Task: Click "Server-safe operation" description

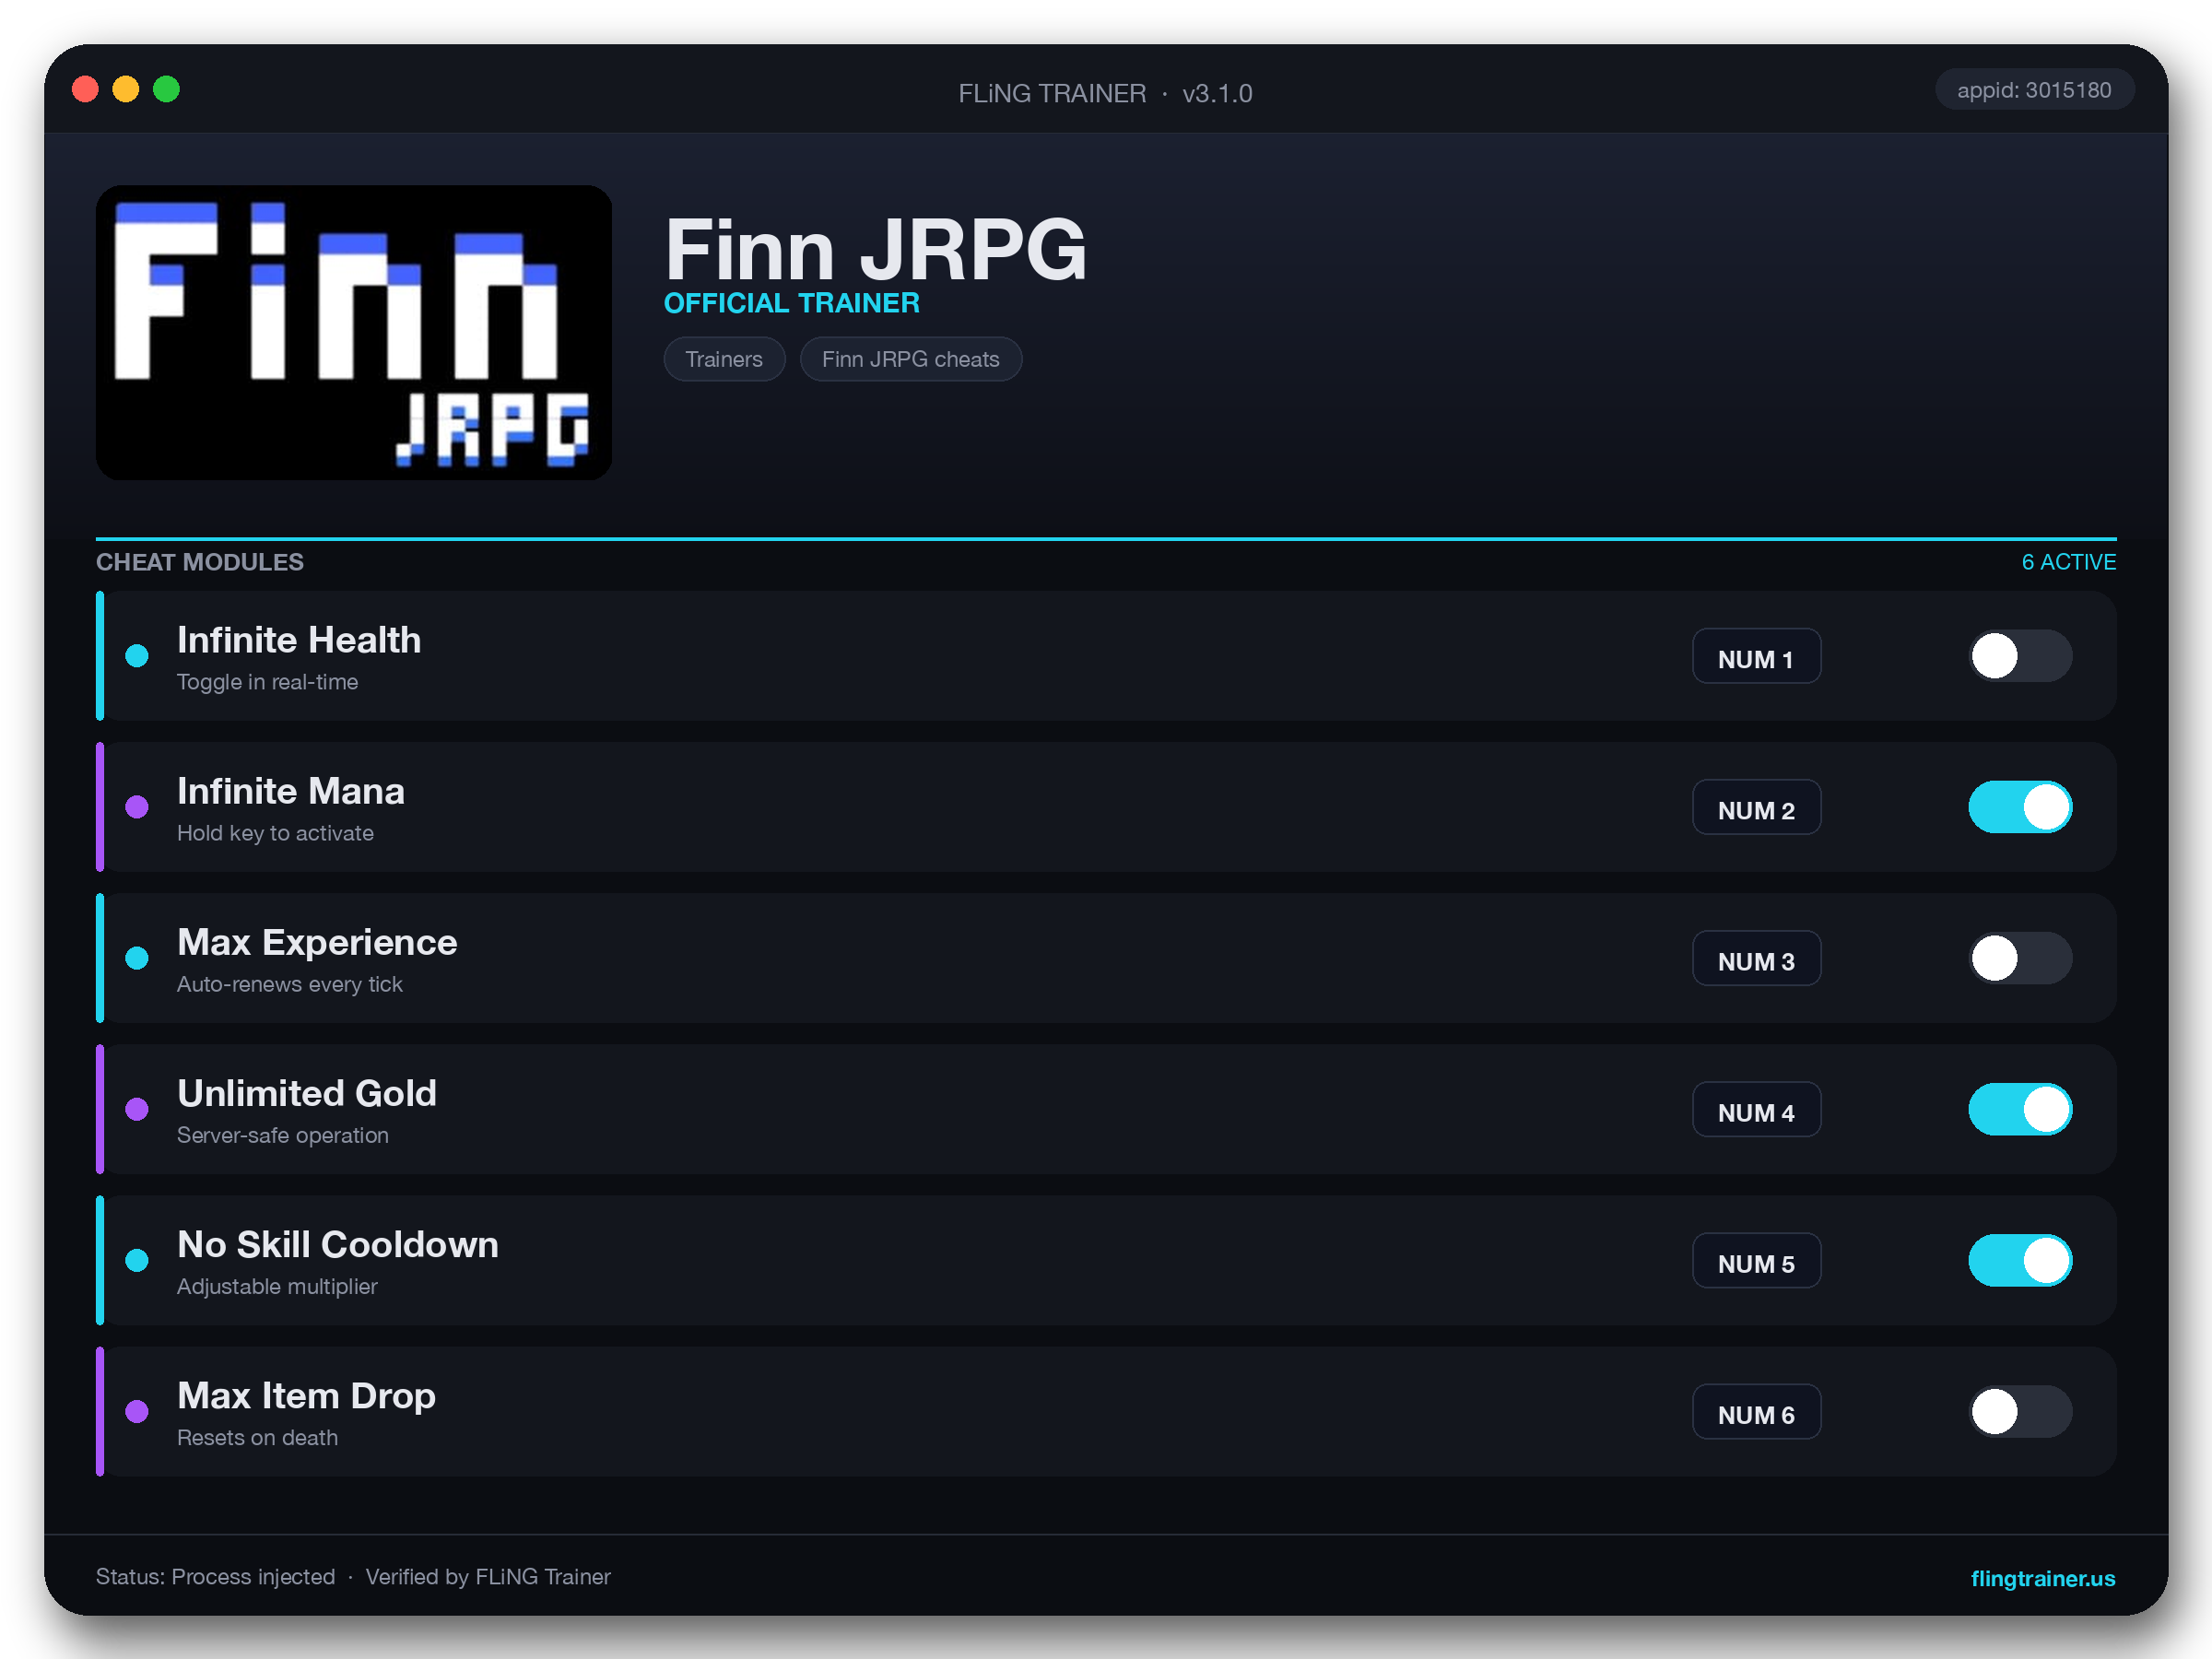Action: (x=283, y=1135)
